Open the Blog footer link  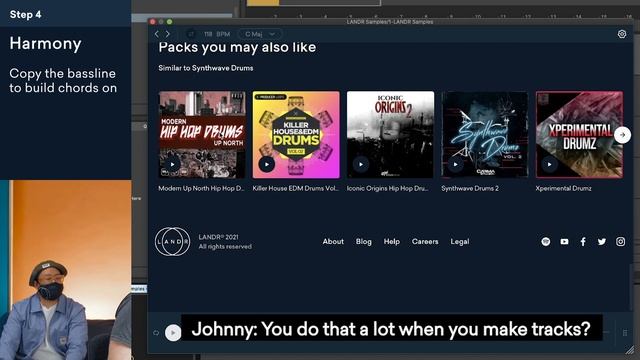363,242
